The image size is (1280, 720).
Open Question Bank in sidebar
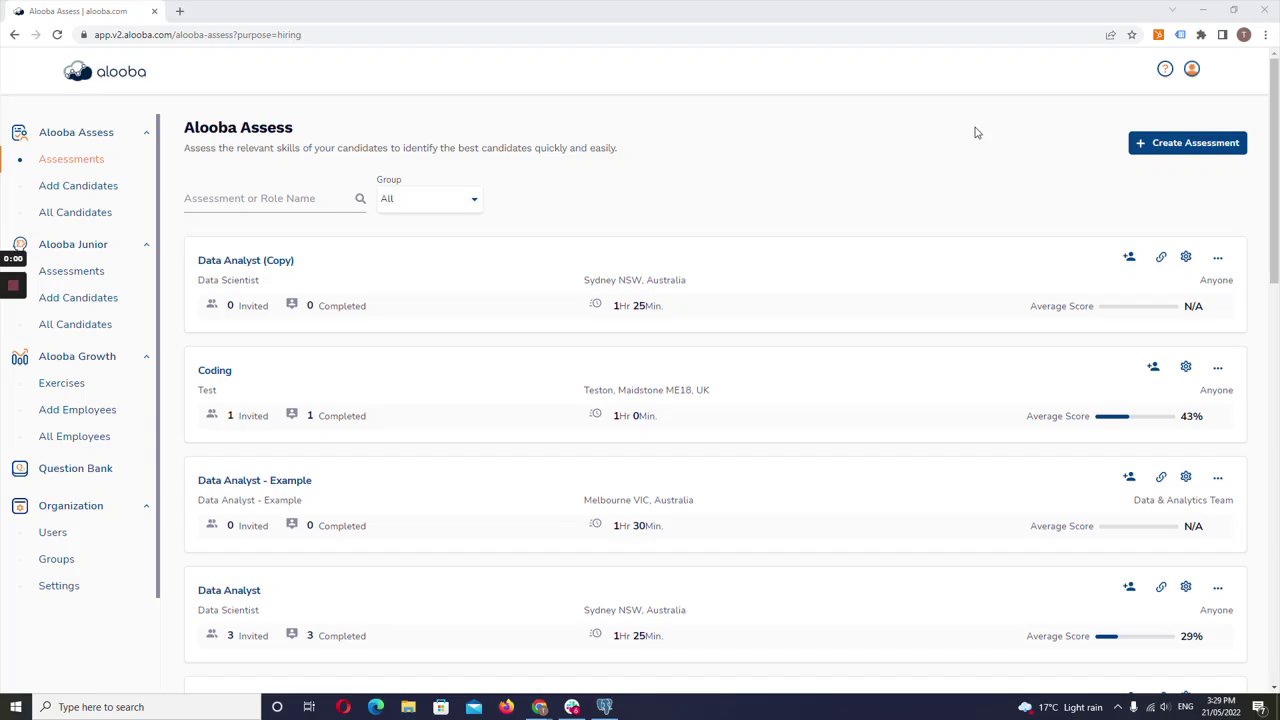[x=75, y=468]
